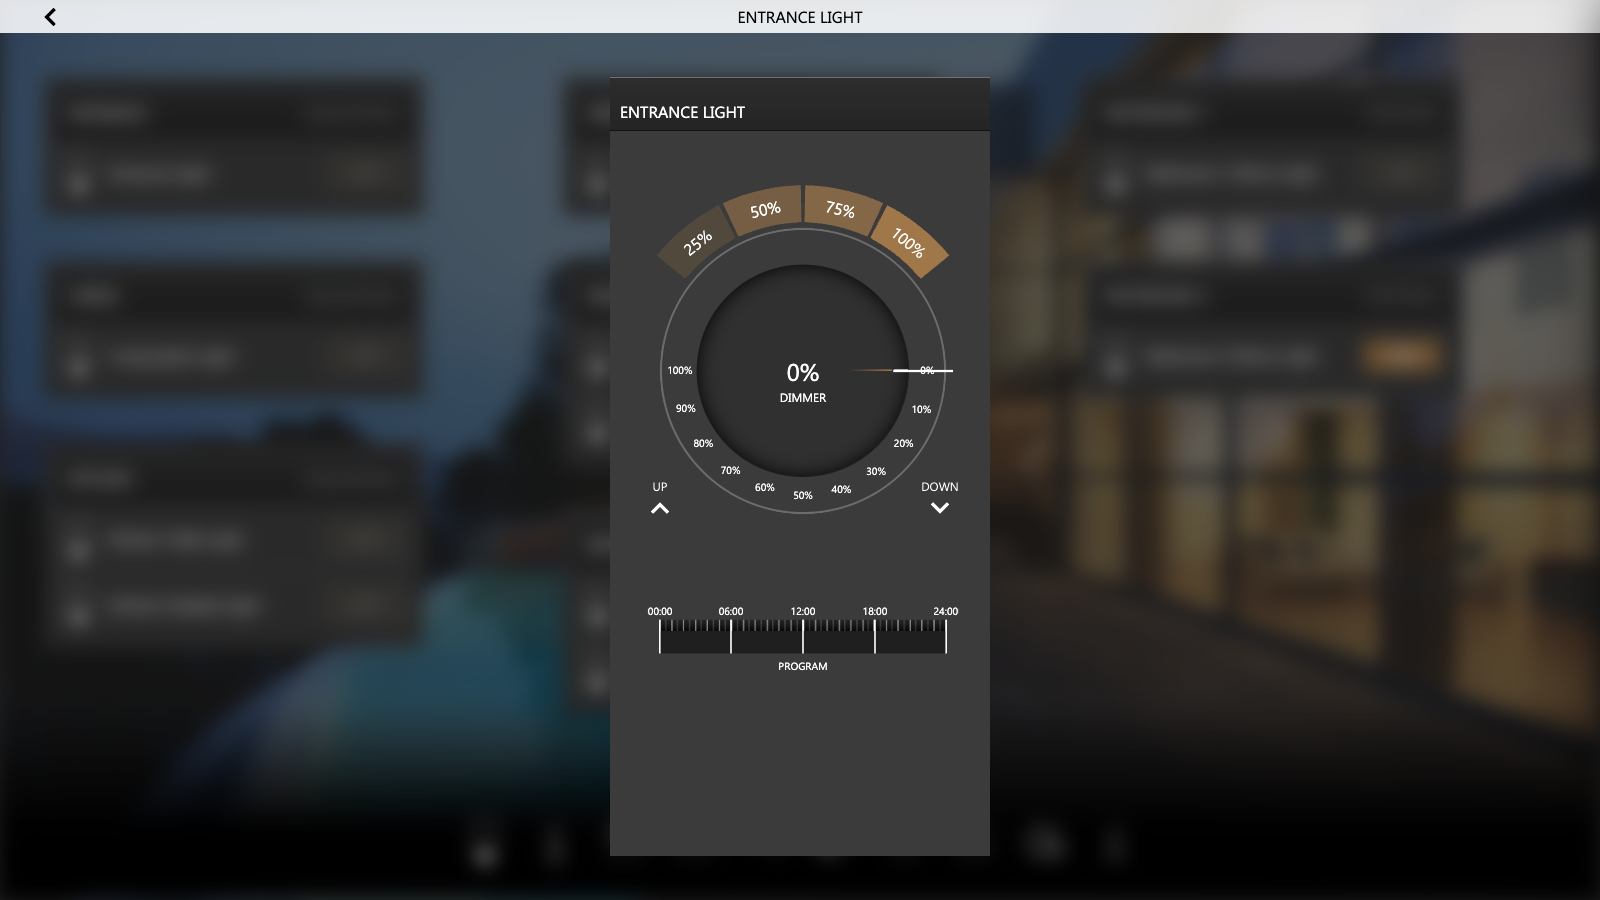Screen dimensions: 1600x900
Task: Click the 12:00 marker on program timeline
Action: pyautogui.click(x=803, y=611)
